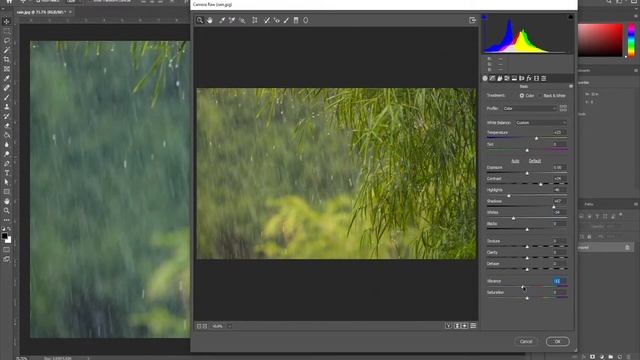Select the Spot Removal tool
The height and width of the screenshot is (360, 640).
pyautogui.click(x=267, y=20)
